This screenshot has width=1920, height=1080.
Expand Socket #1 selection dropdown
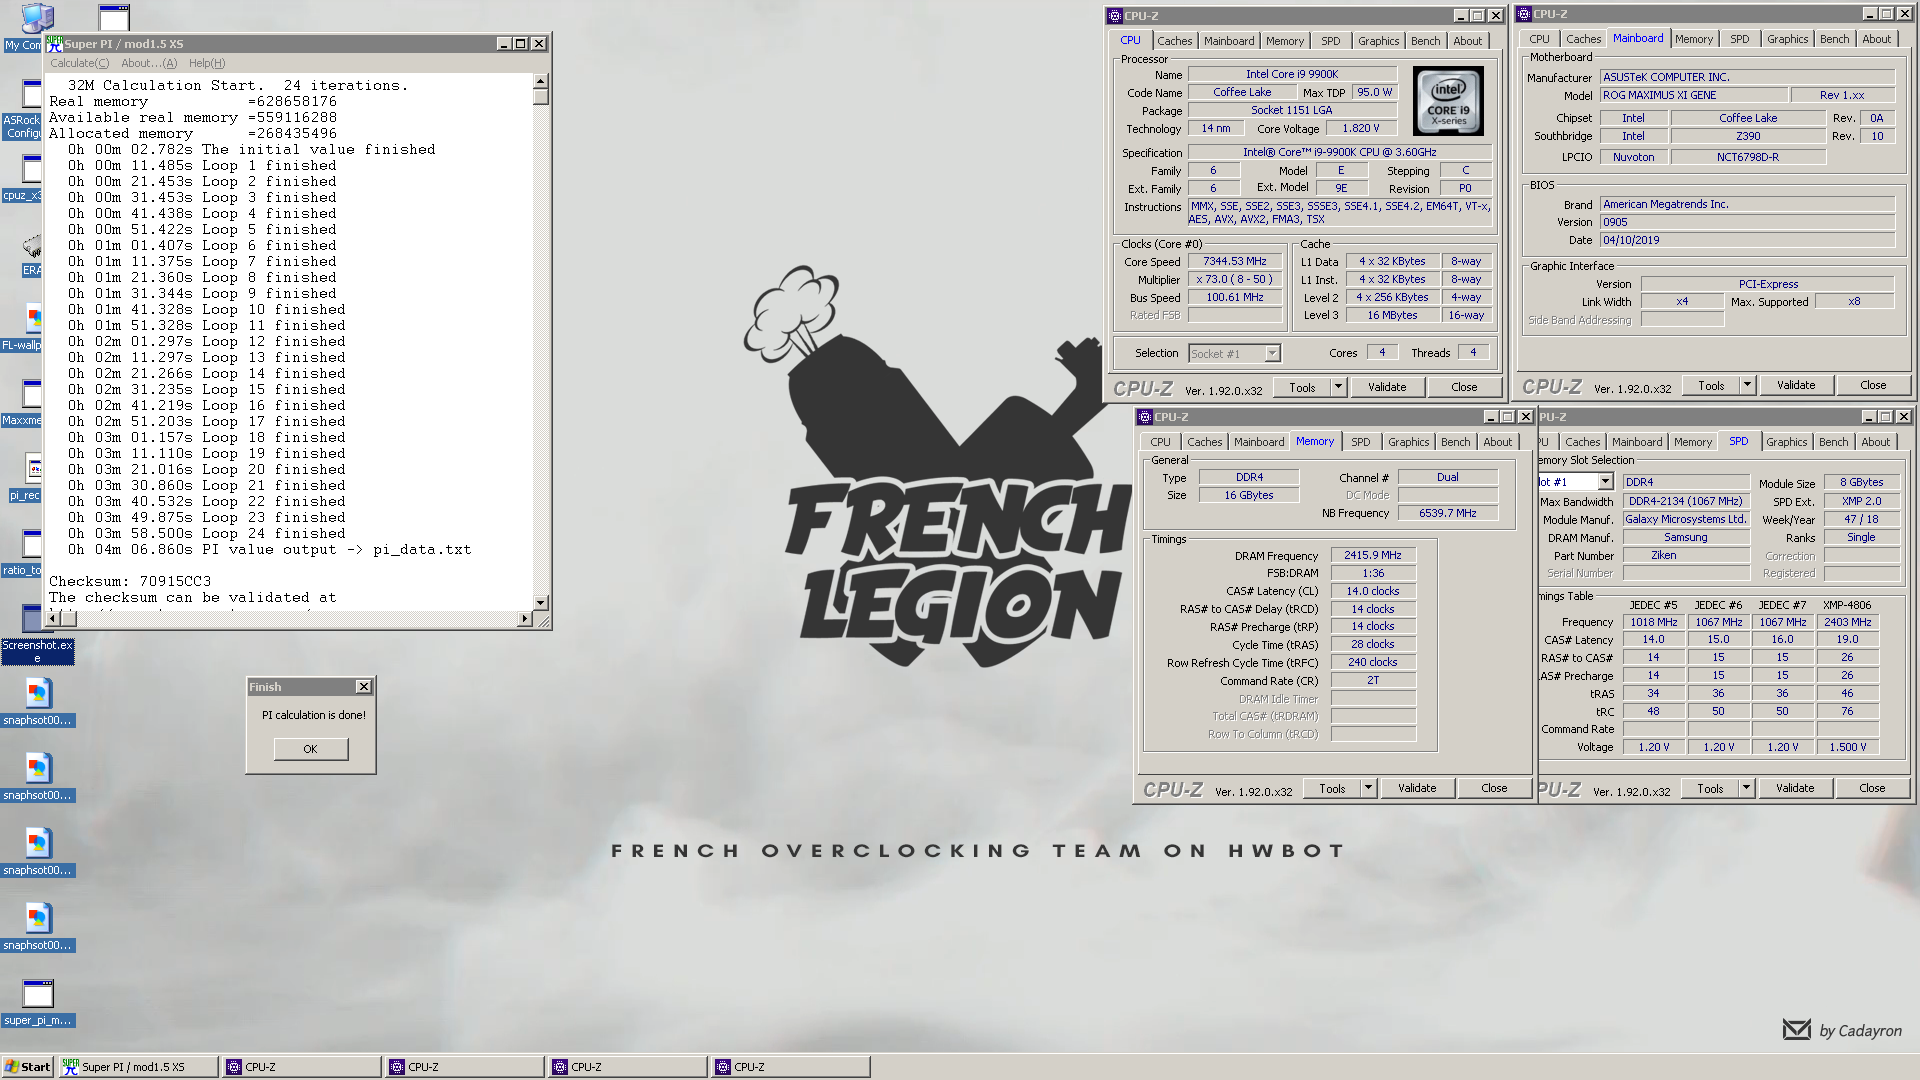[1272, 354]
